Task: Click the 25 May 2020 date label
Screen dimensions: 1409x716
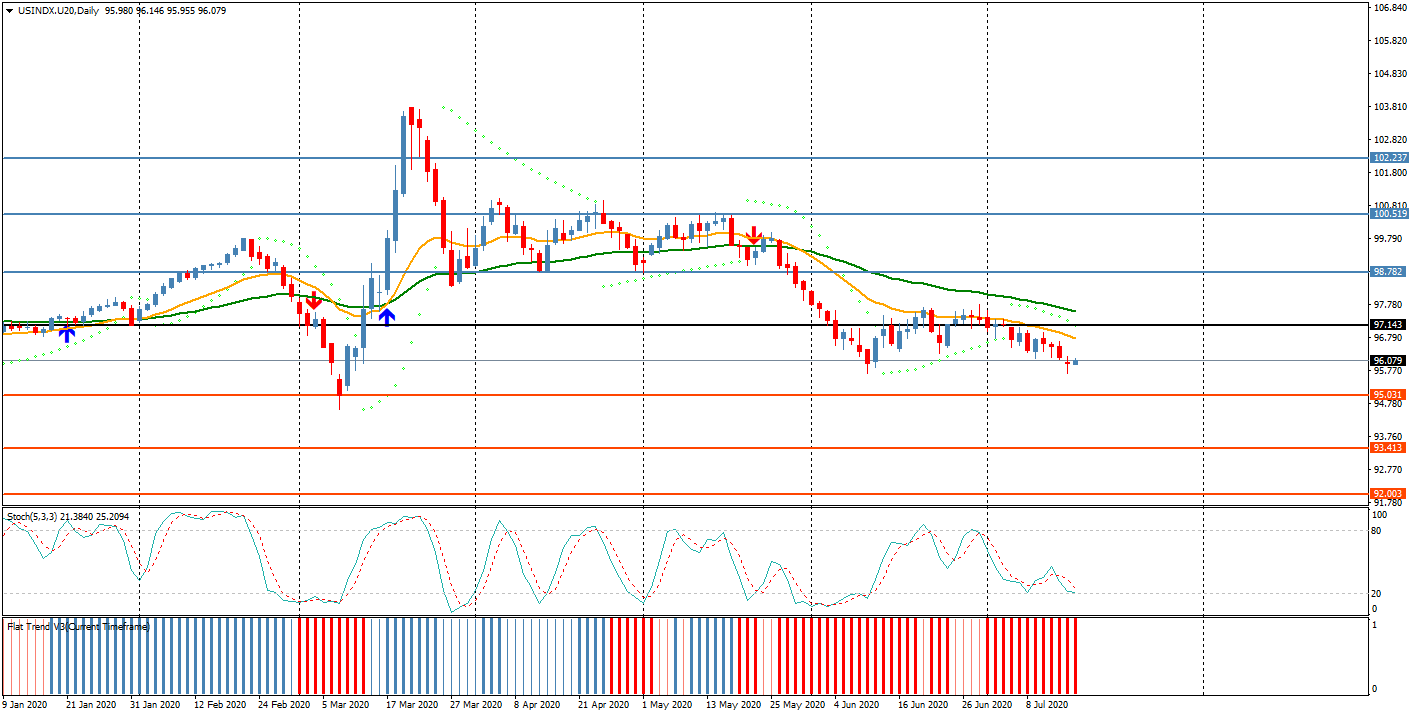Action: [x=795, y=704]
